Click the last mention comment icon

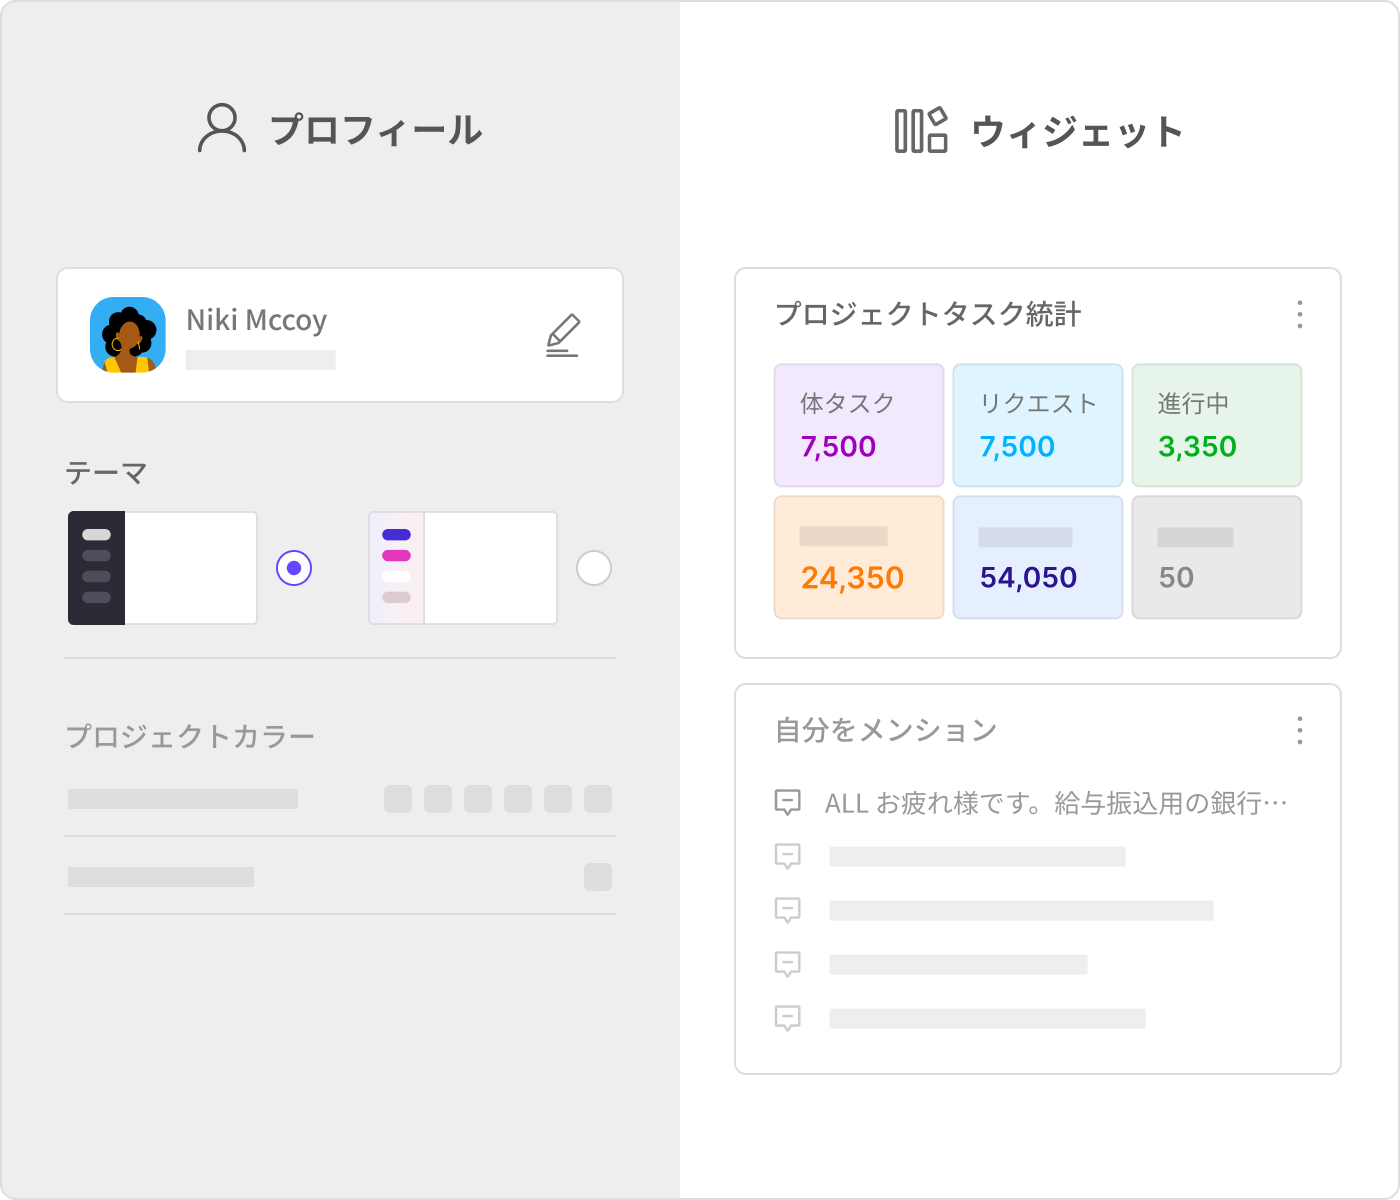tap(788, 1018)
